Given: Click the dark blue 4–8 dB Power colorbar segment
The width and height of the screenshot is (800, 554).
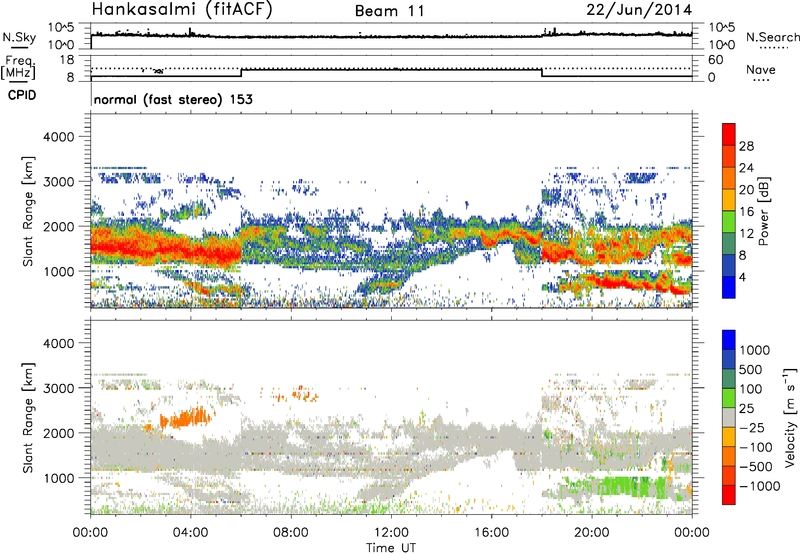Looking at the screenshot, I should [x=729, y=266].
